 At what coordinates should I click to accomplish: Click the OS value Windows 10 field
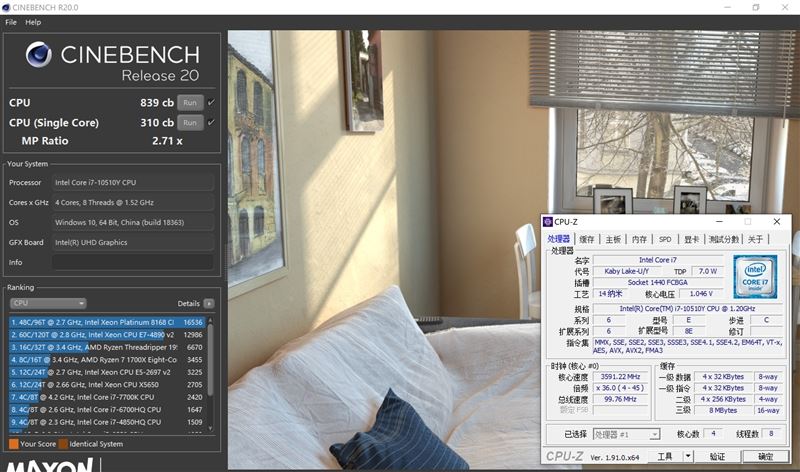click(133, 222)
